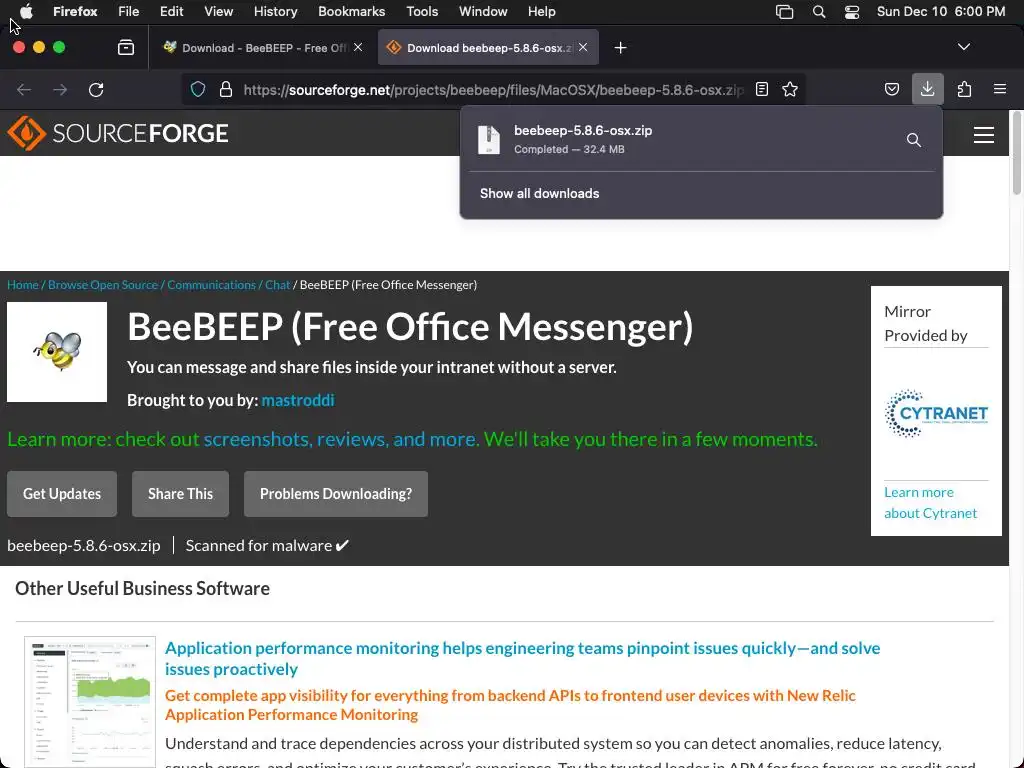Open Firefox application hamburger menu
This screenshot has height=768, width=1024.
point(1000,89)
